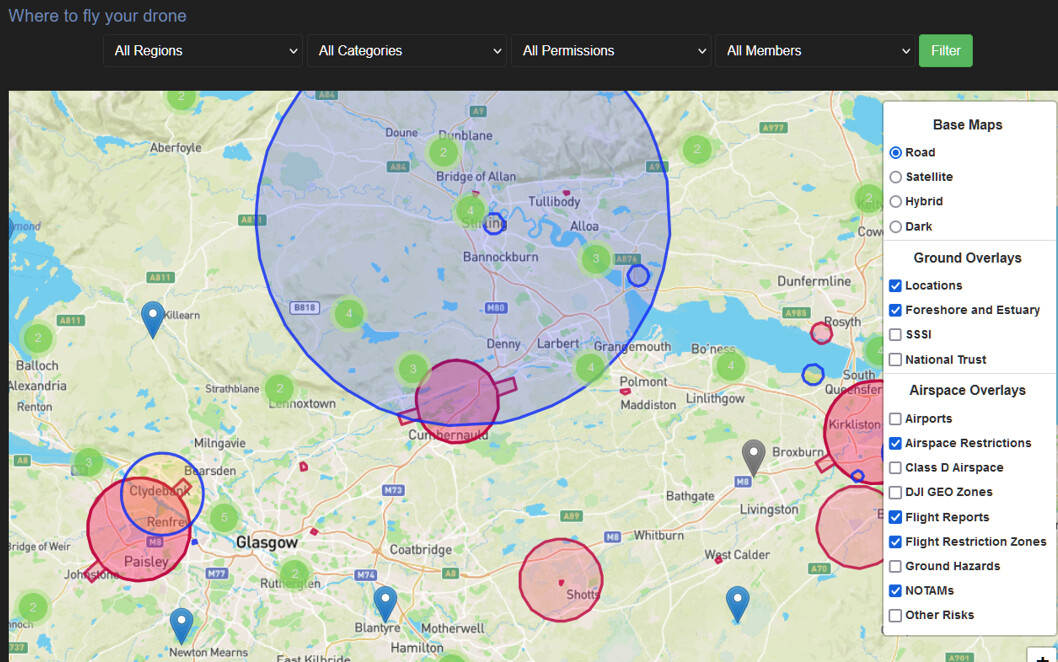Open the cluster marker 4 at Stirling
This screenshot has width=1058, height=662.
click(x=470, y=211)
